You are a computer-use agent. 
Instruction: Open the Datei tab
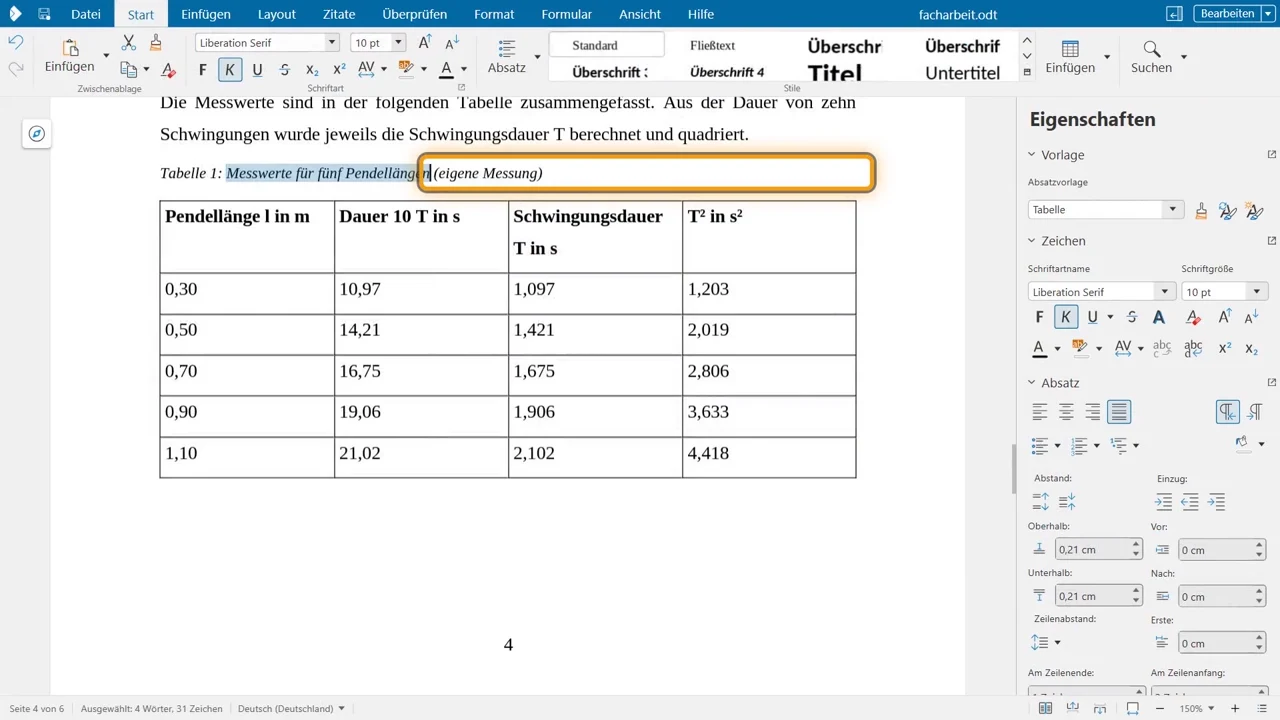[x=86, y=14]
